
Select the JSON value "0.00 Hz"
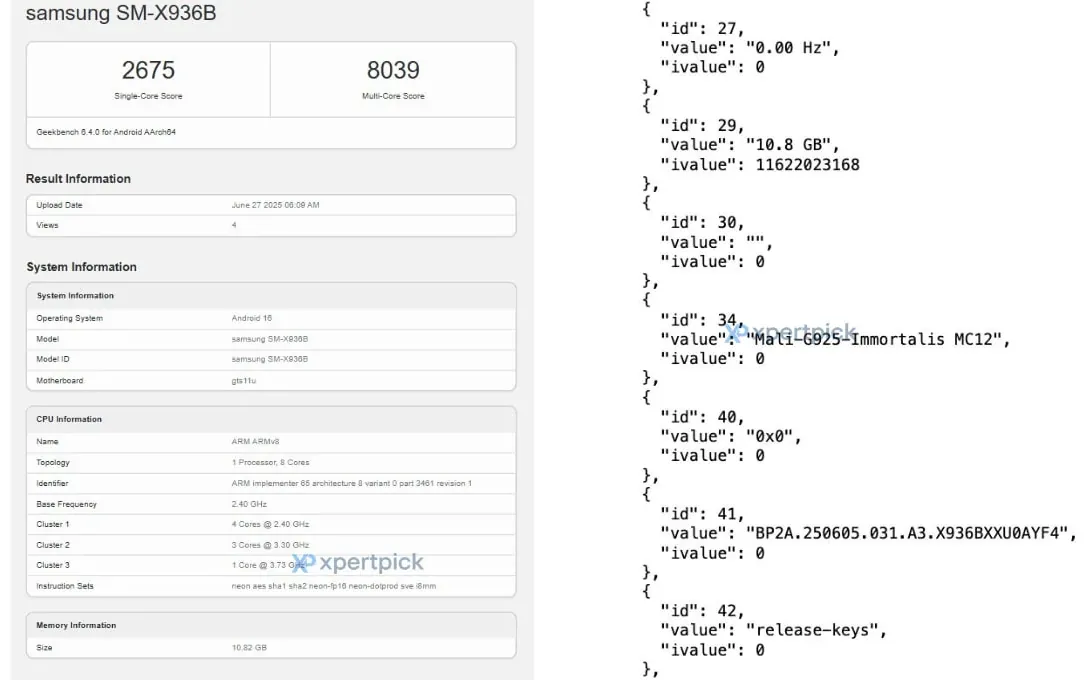pos(788,48)
